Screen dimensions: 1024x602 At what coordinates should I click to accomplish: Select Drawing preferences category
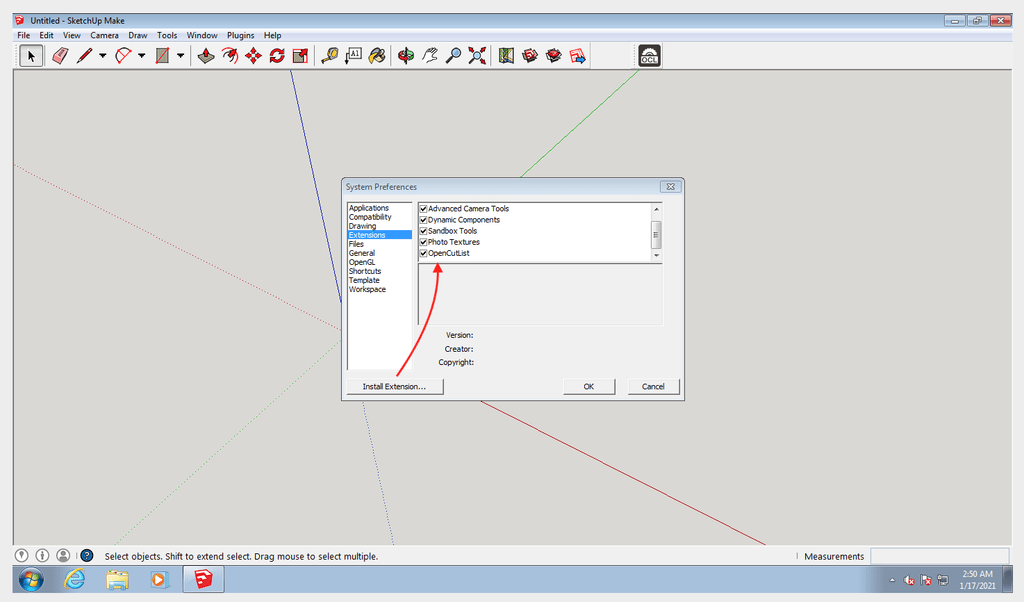(x=362, y=226)
